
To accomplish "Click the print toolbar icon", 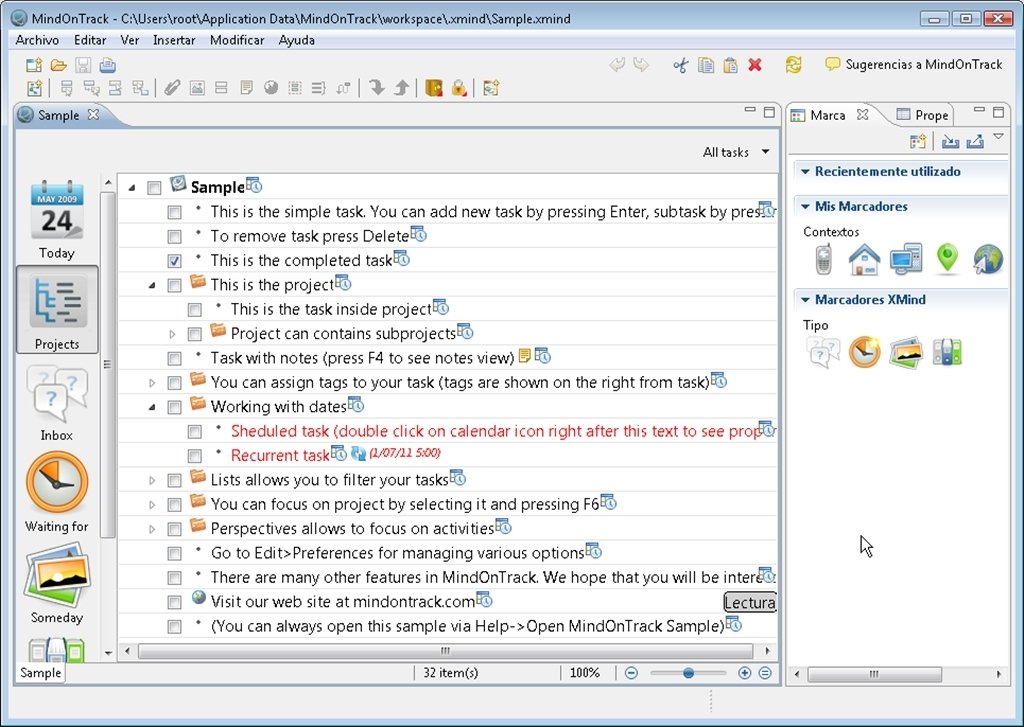I will pos(108,65).
